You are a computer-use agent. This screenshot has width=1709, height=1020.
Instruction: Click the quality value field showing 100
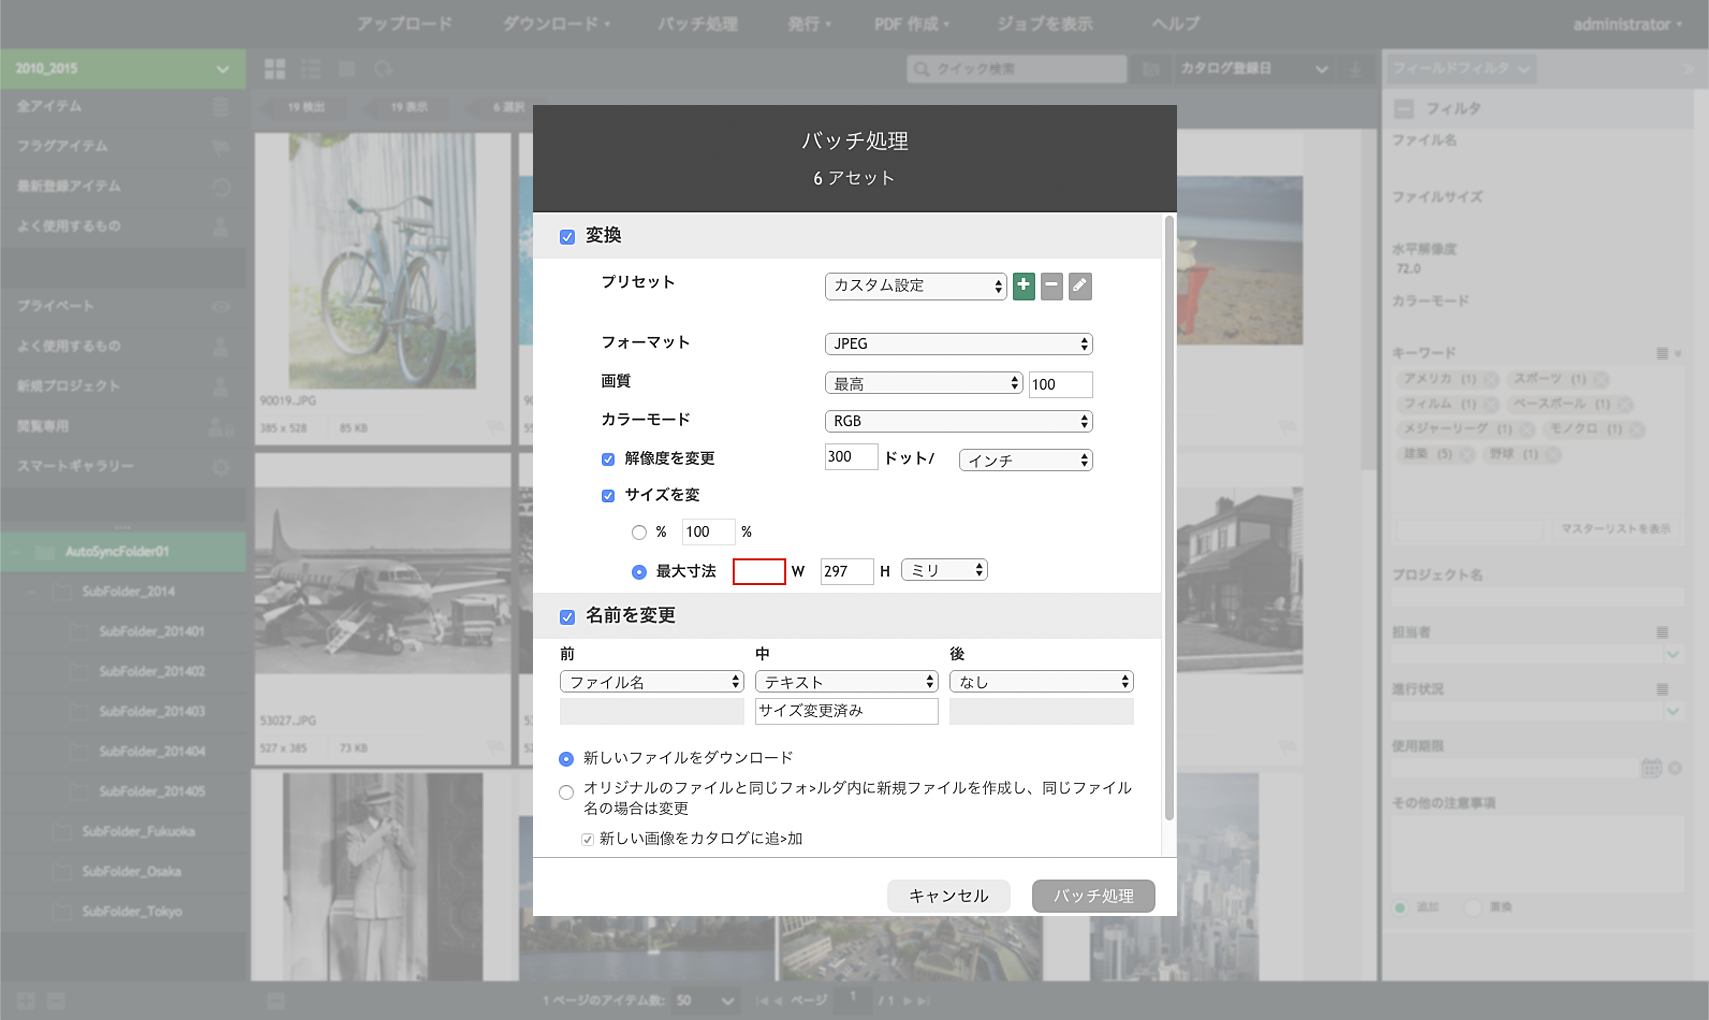1060,384
